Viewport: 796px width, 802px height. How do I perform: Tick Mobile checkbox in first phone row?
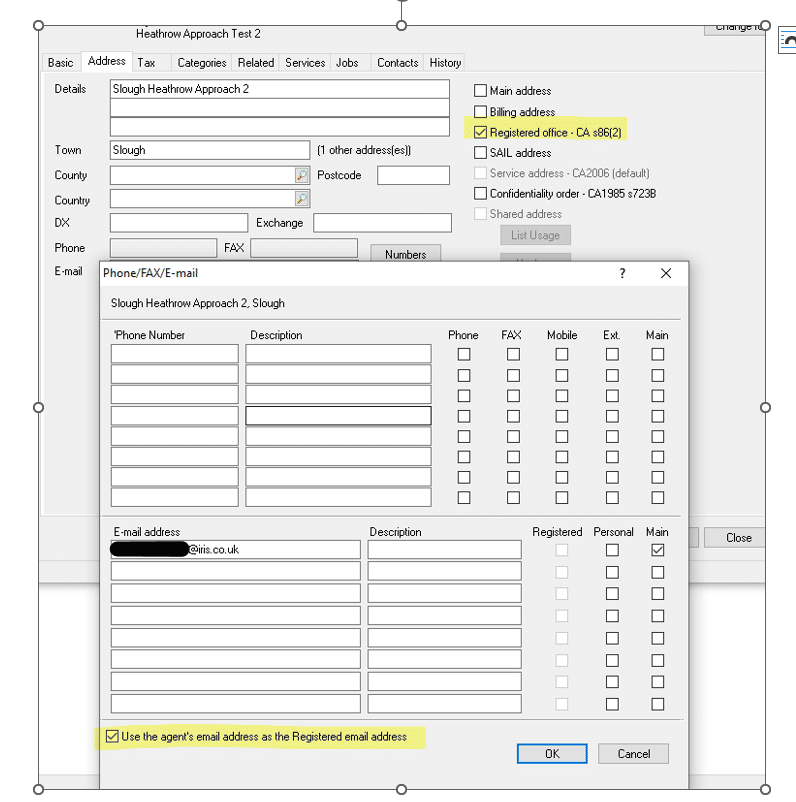[562, 354]
